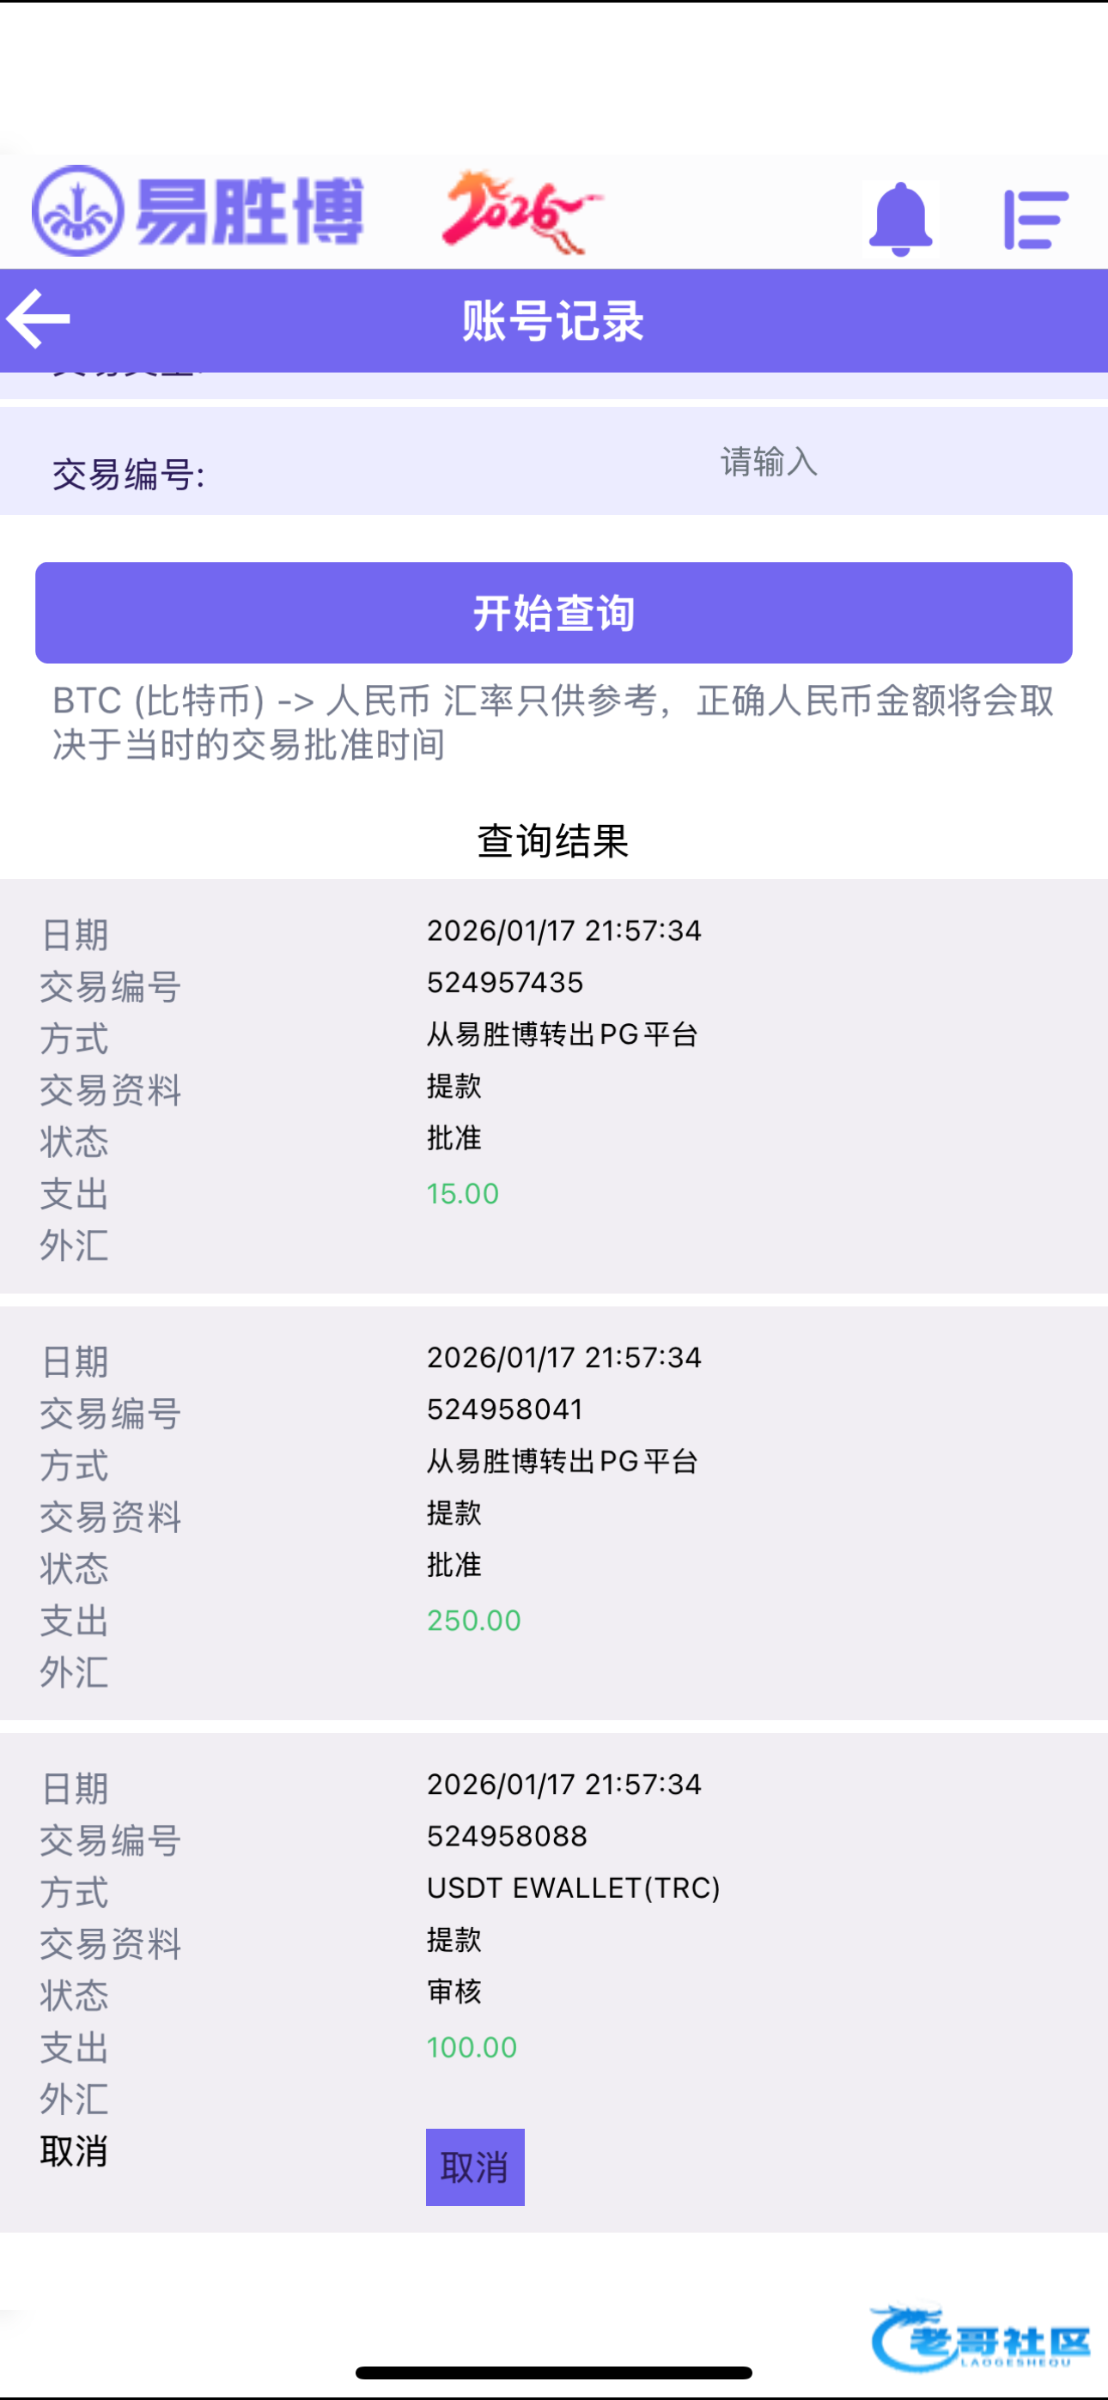Tap the home indicator bar

click(x=553, y=2373)
